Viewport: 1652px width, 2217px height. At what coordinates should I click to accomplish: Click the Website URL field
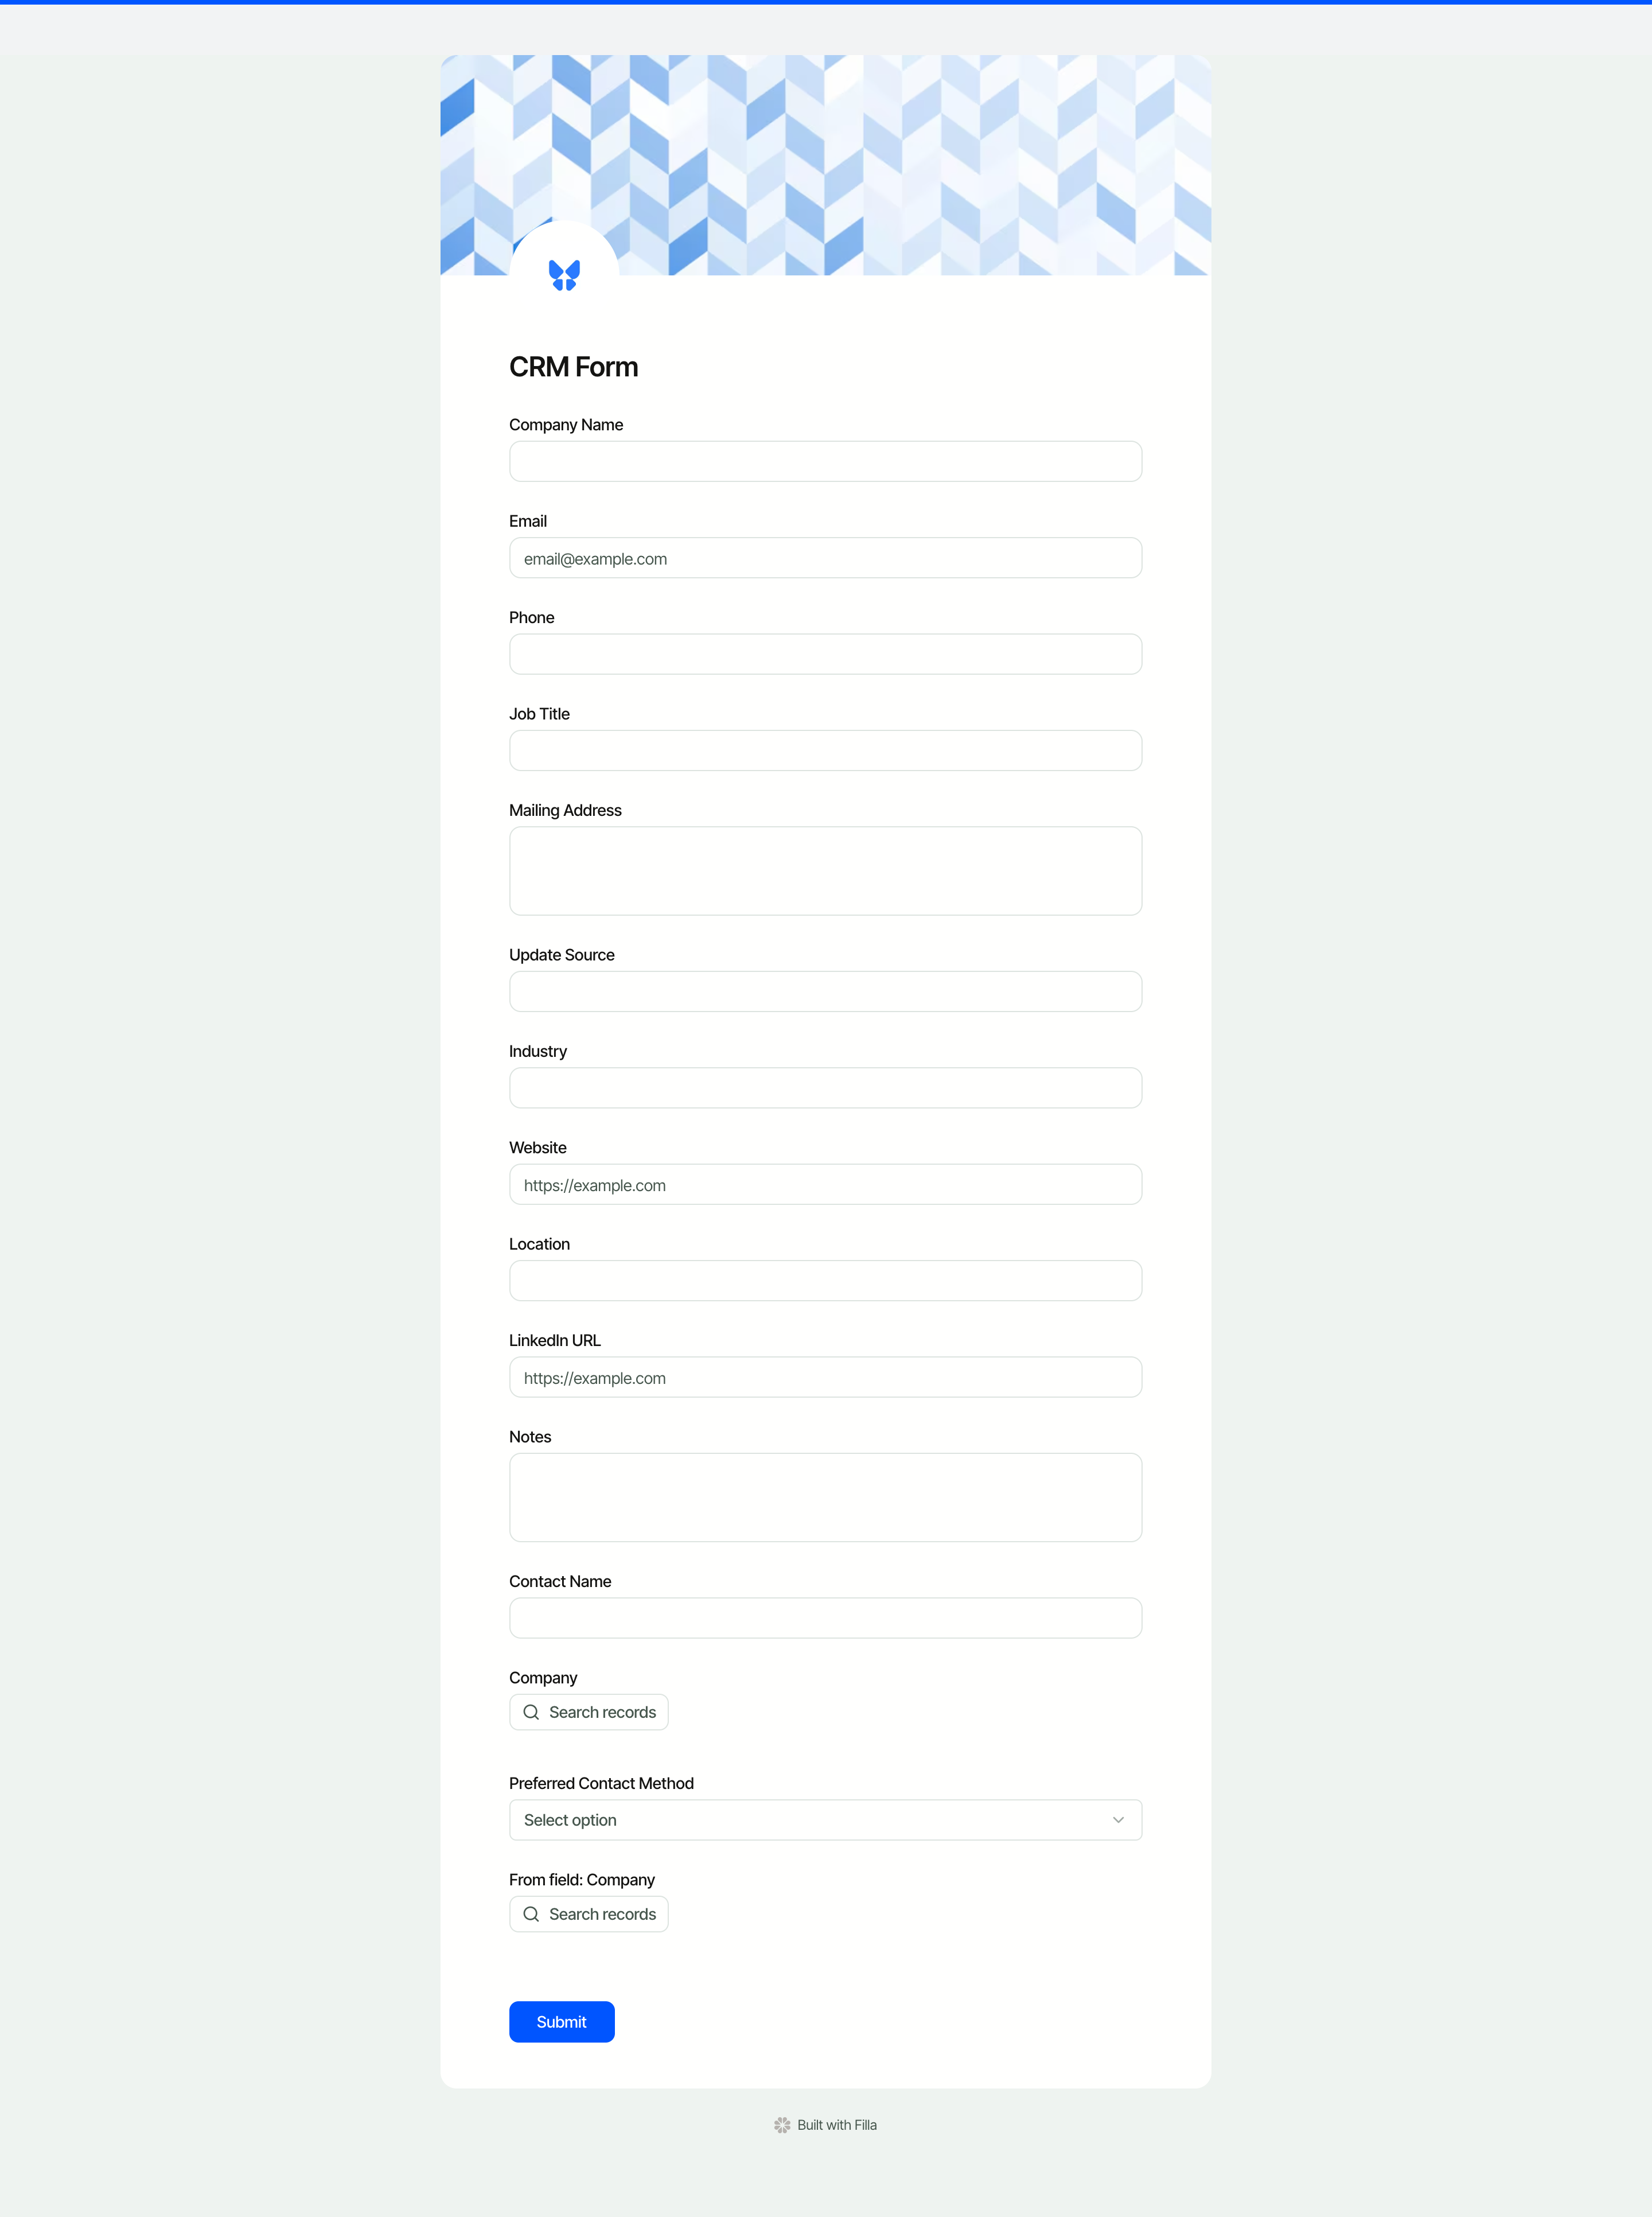point(825,1185)
